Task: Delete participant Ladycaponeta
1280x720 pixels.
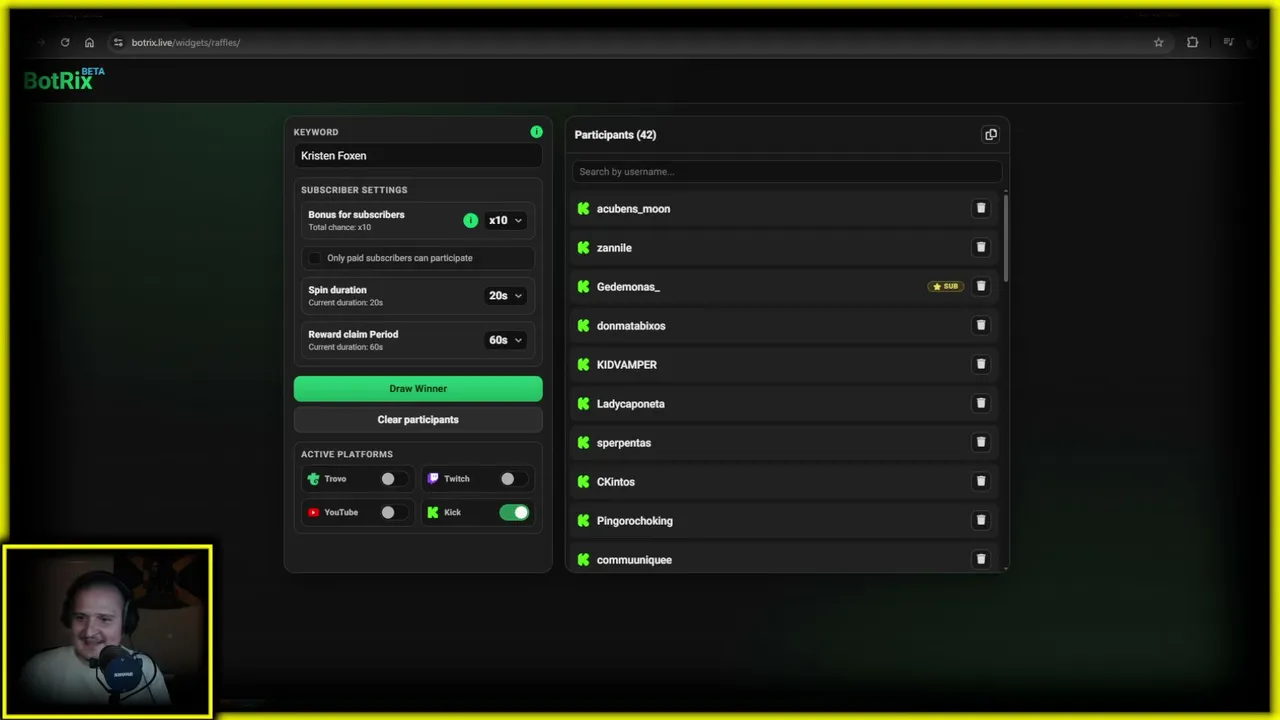Action: click(981, 403)
